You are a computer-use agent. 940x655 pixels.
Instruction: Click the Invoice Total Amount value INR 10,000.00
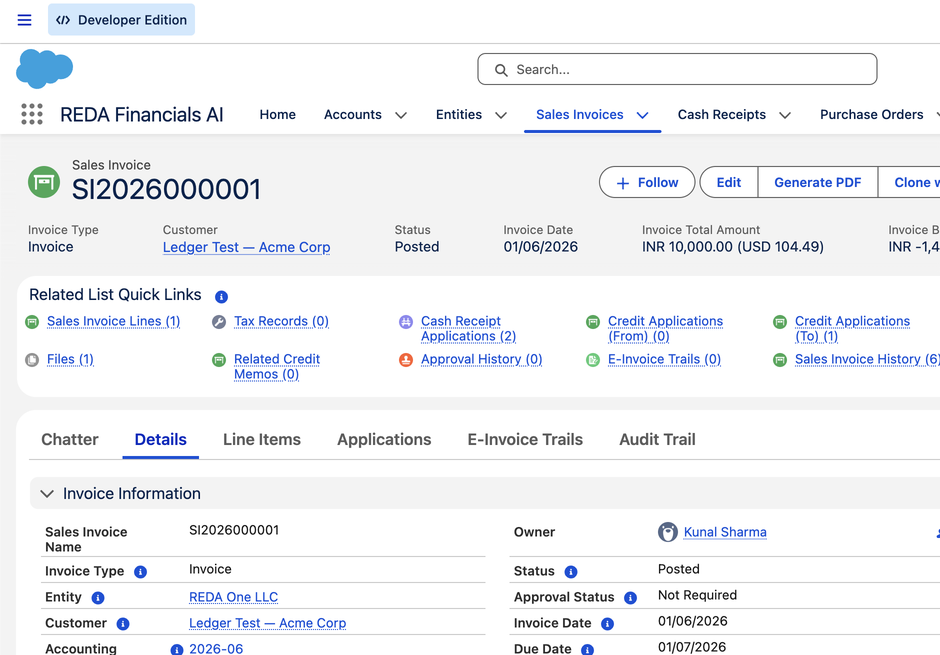[733, 247]
